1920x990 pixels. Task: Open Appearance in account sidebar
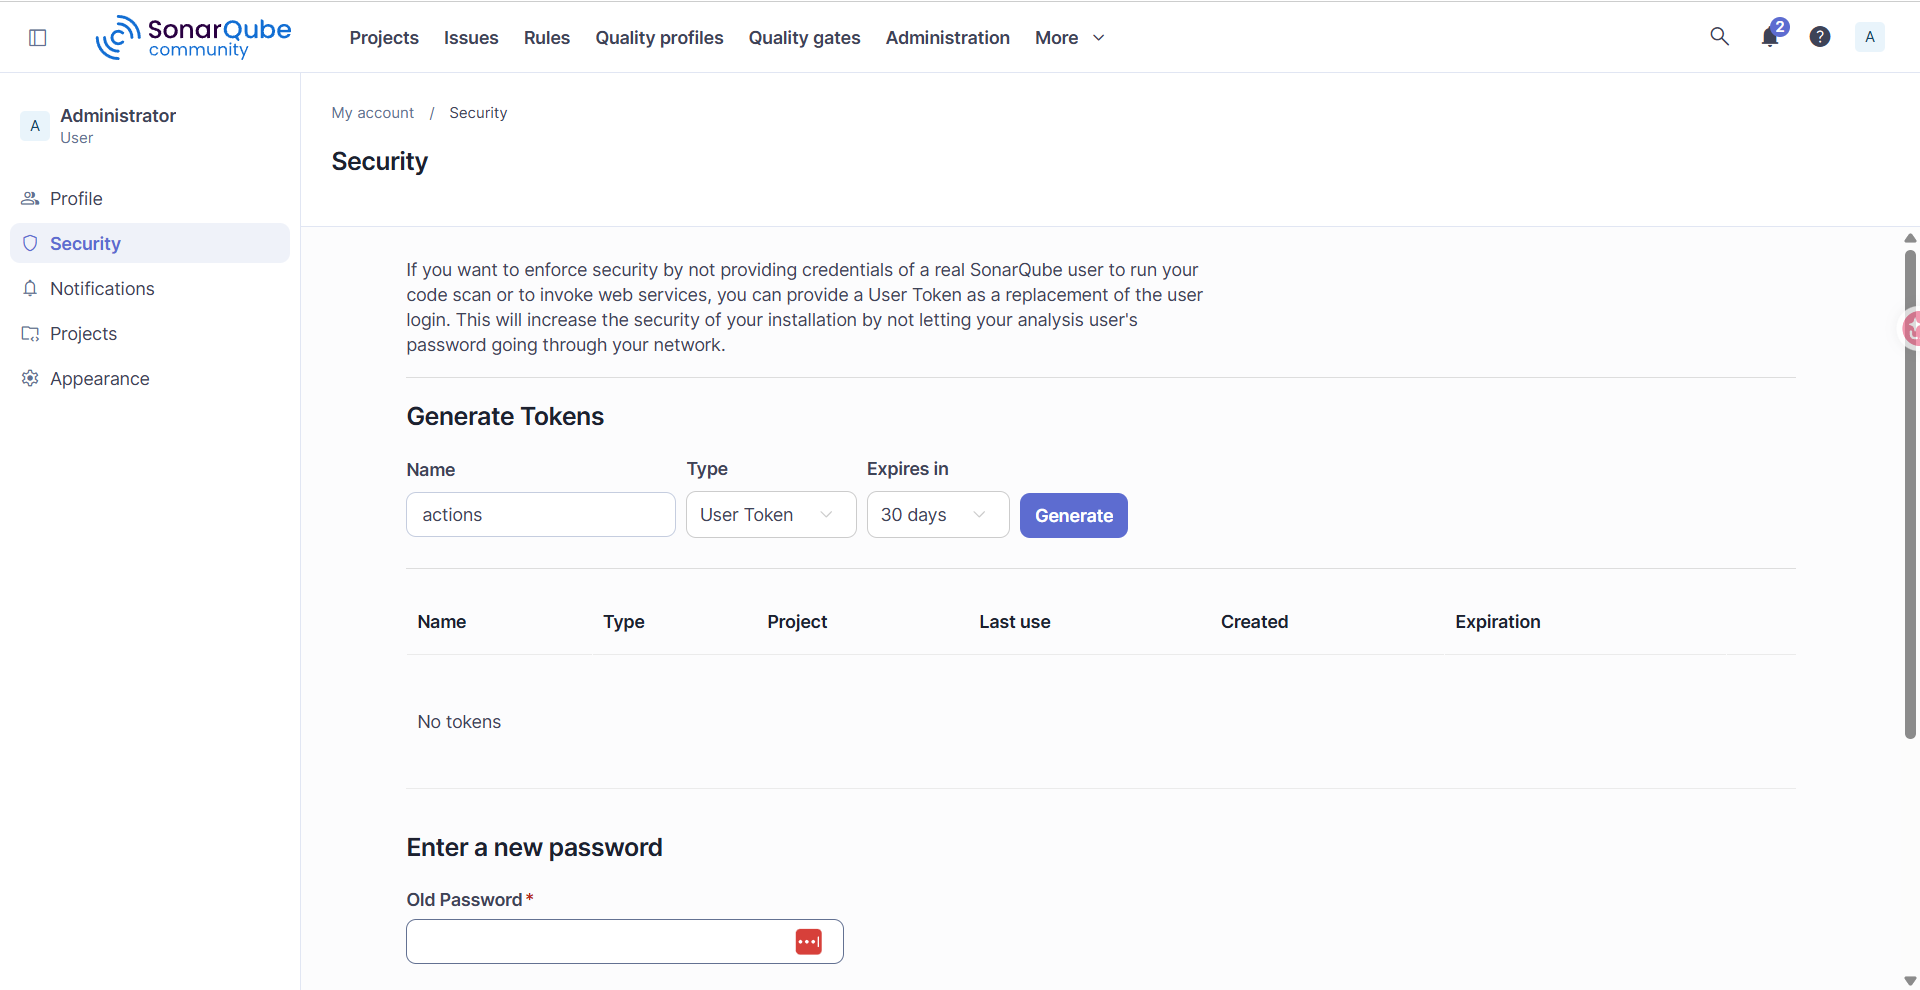click(x=150, y=378)
